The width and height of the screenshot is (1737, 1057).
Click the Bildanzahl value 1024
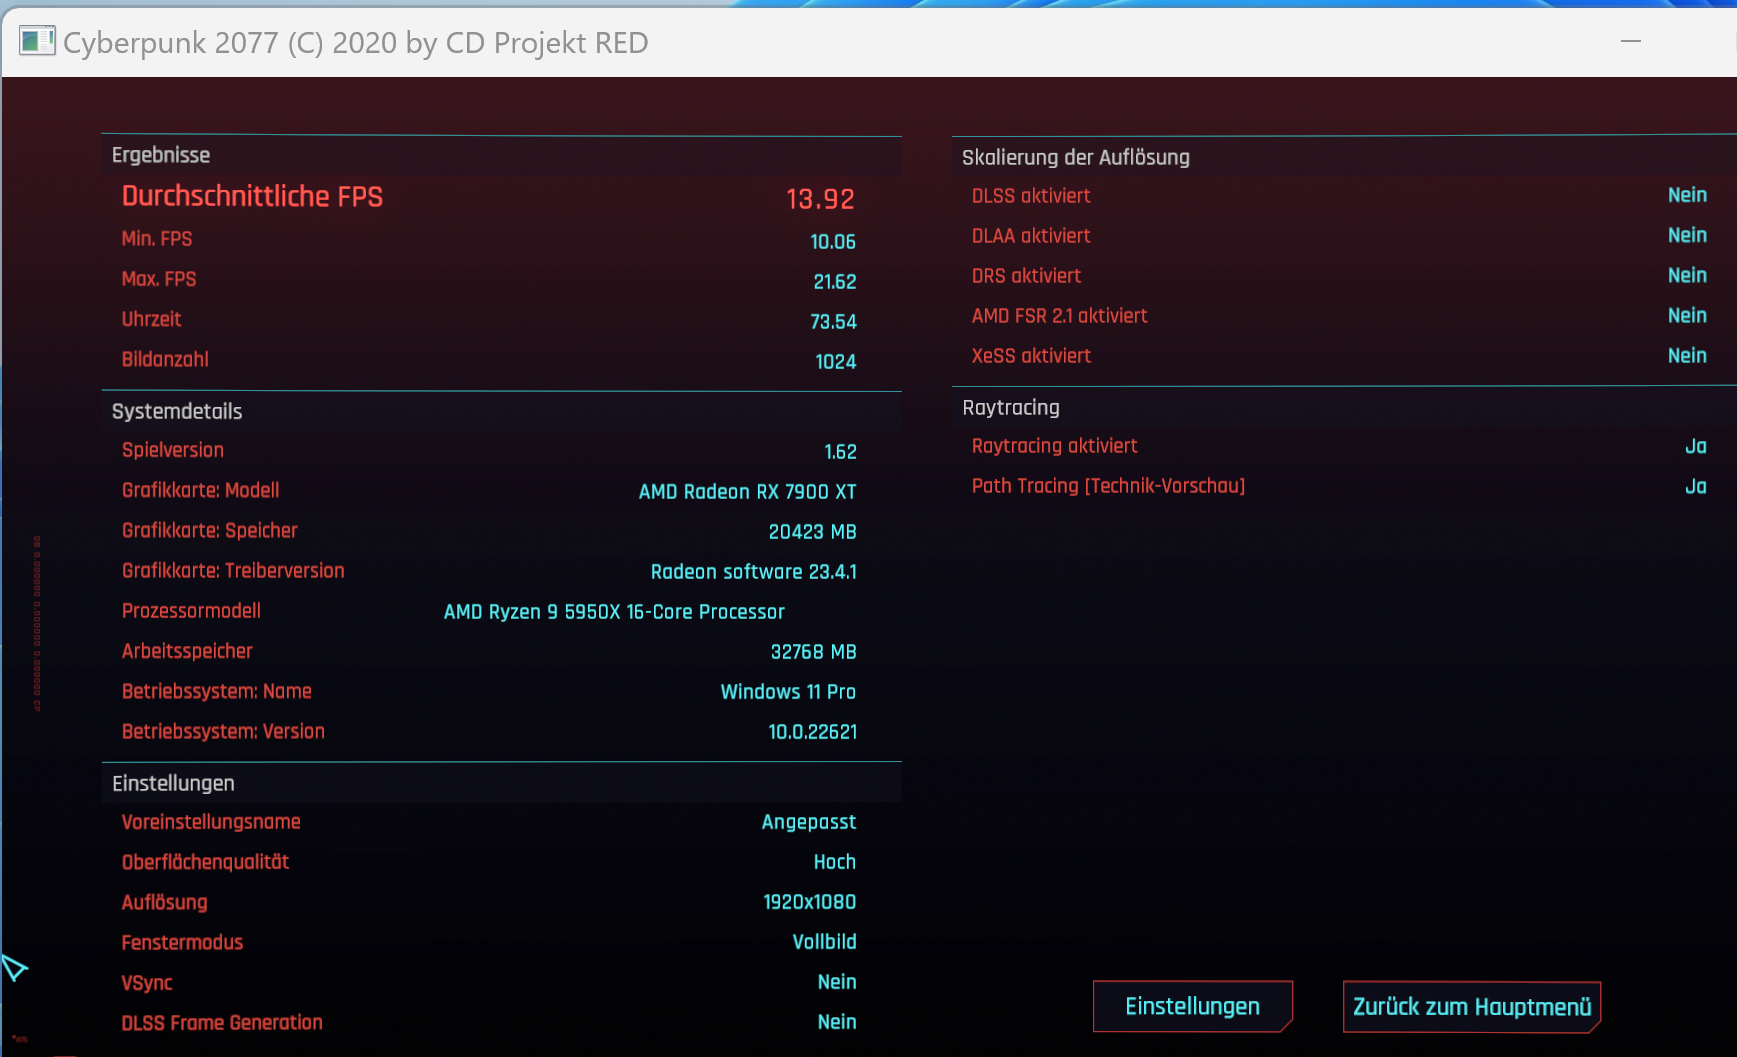point(835,362)
